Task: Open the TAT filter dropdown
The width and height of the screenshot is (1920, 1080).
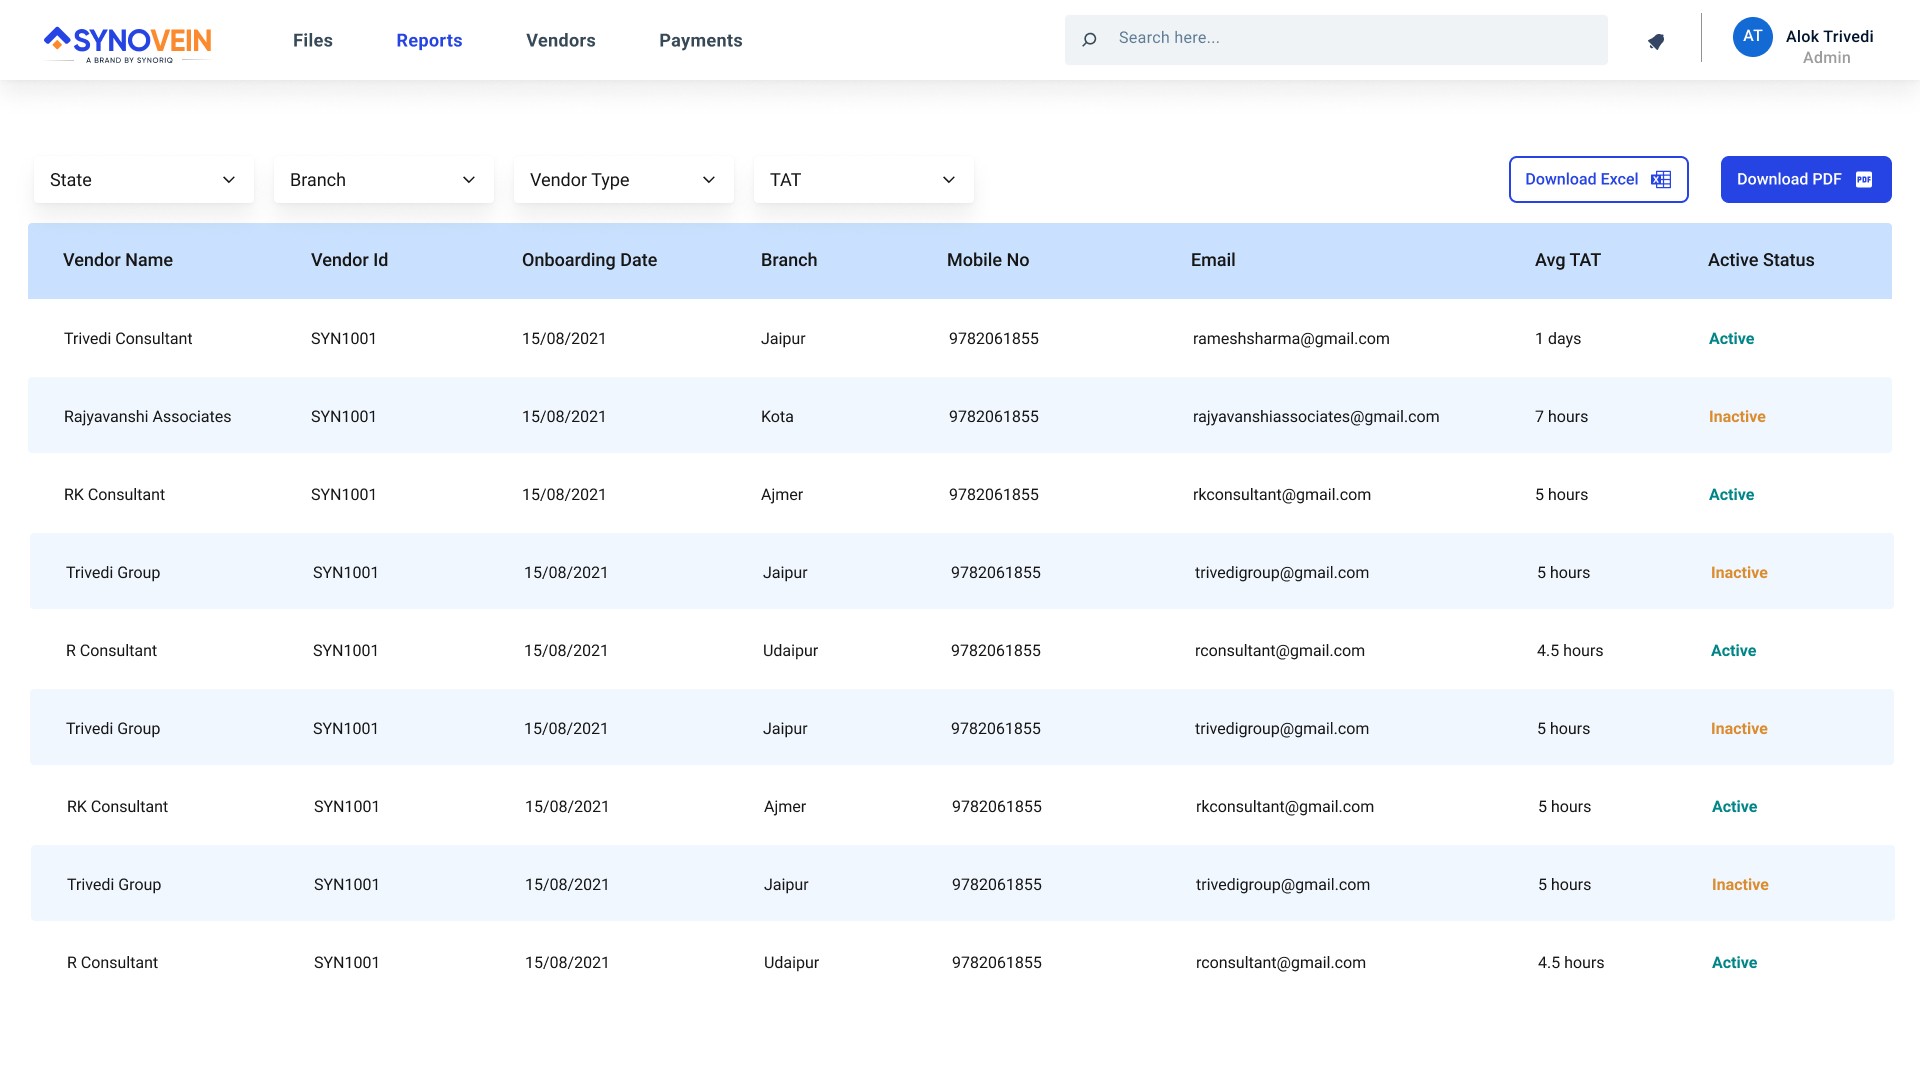Action: tap(863, 180)
